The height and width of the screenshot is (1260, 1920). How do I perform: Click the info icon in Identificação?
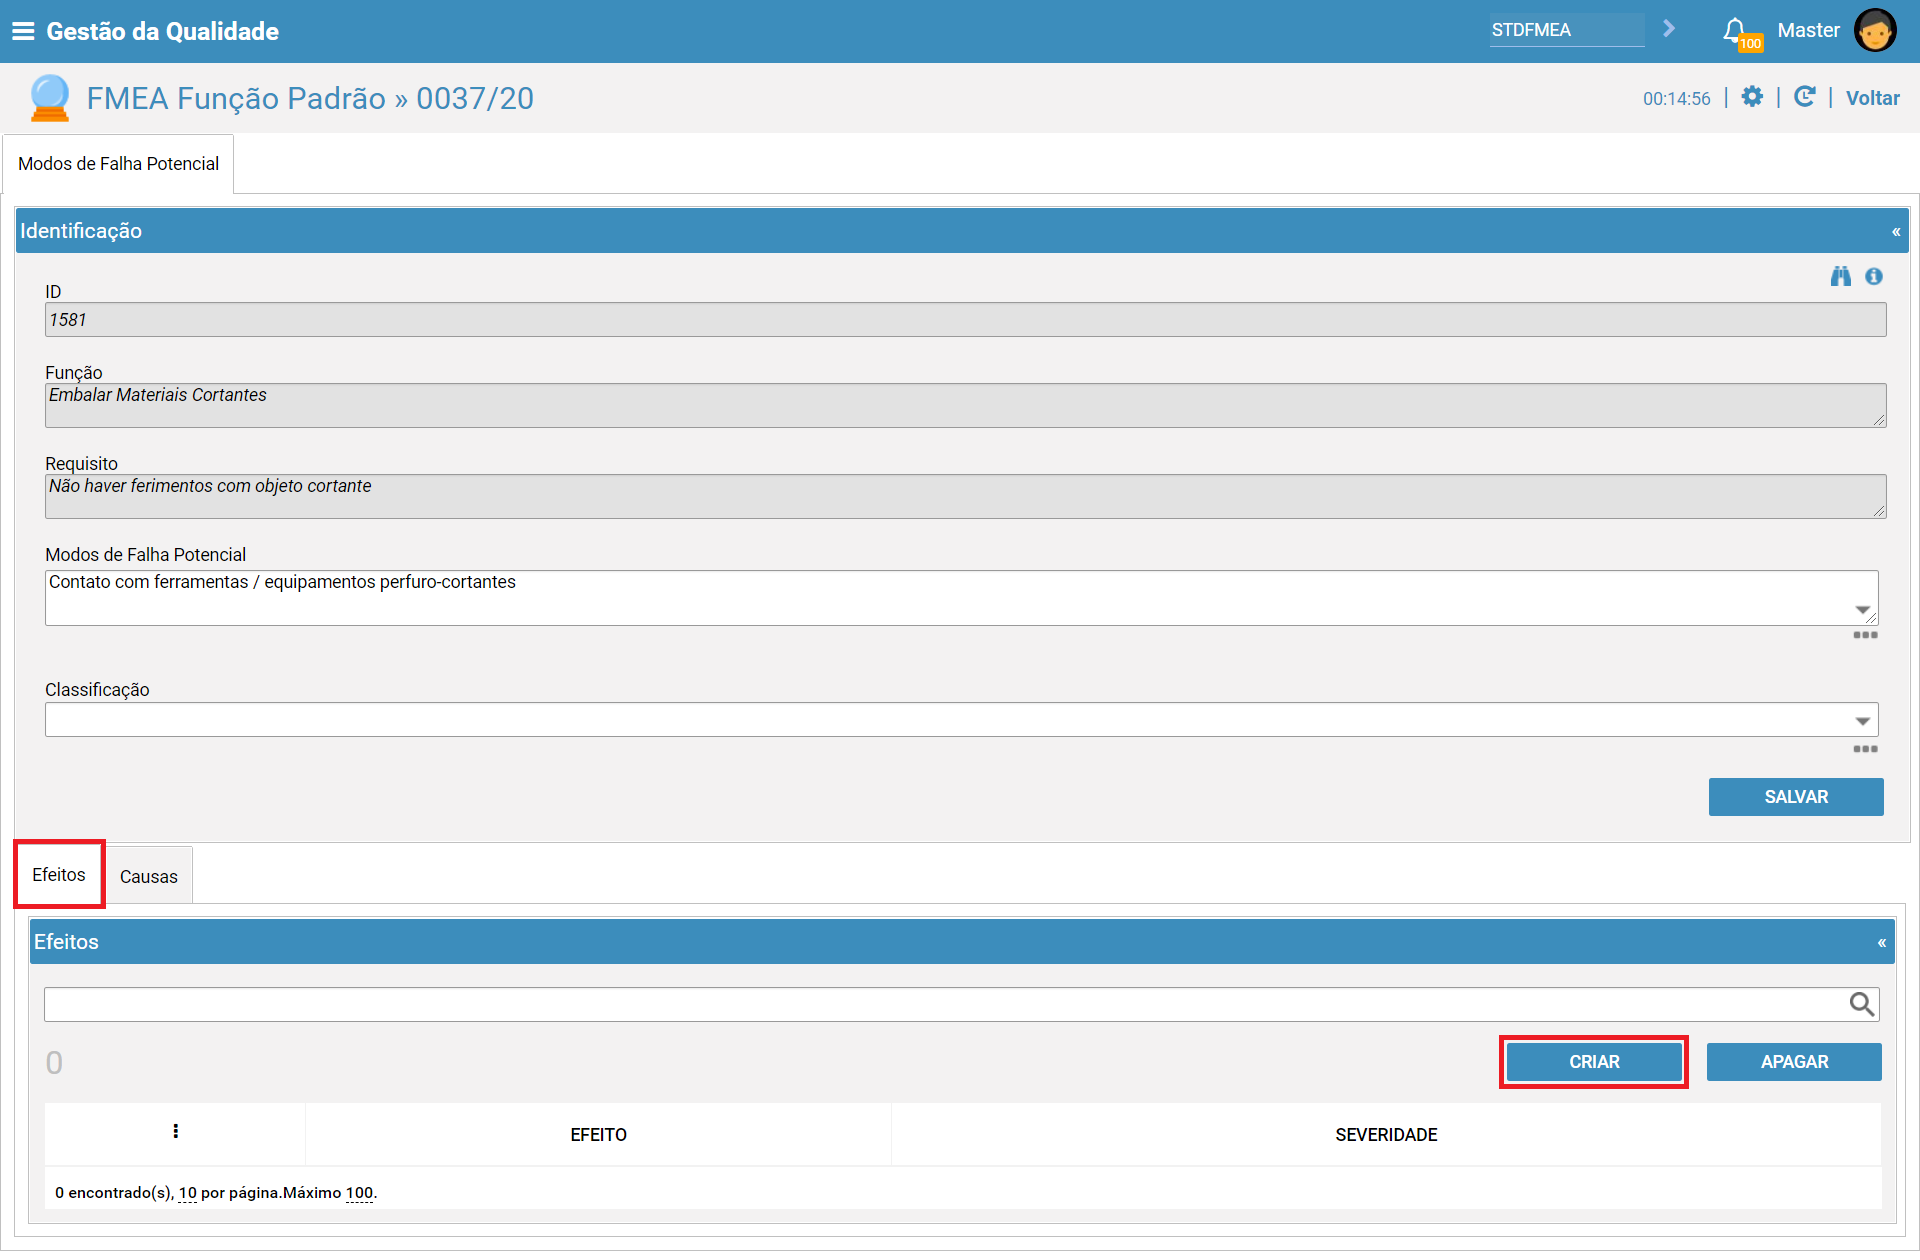pos(1874,277)
